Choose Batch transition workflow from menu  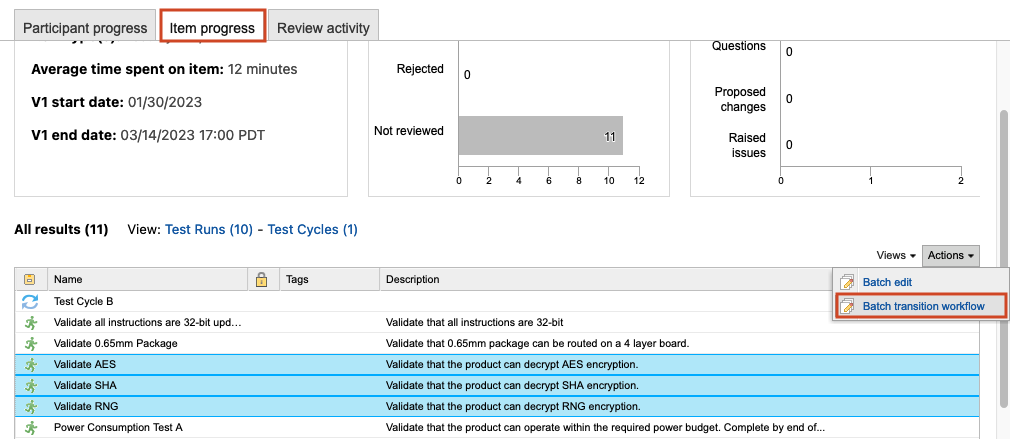(923, 306)
